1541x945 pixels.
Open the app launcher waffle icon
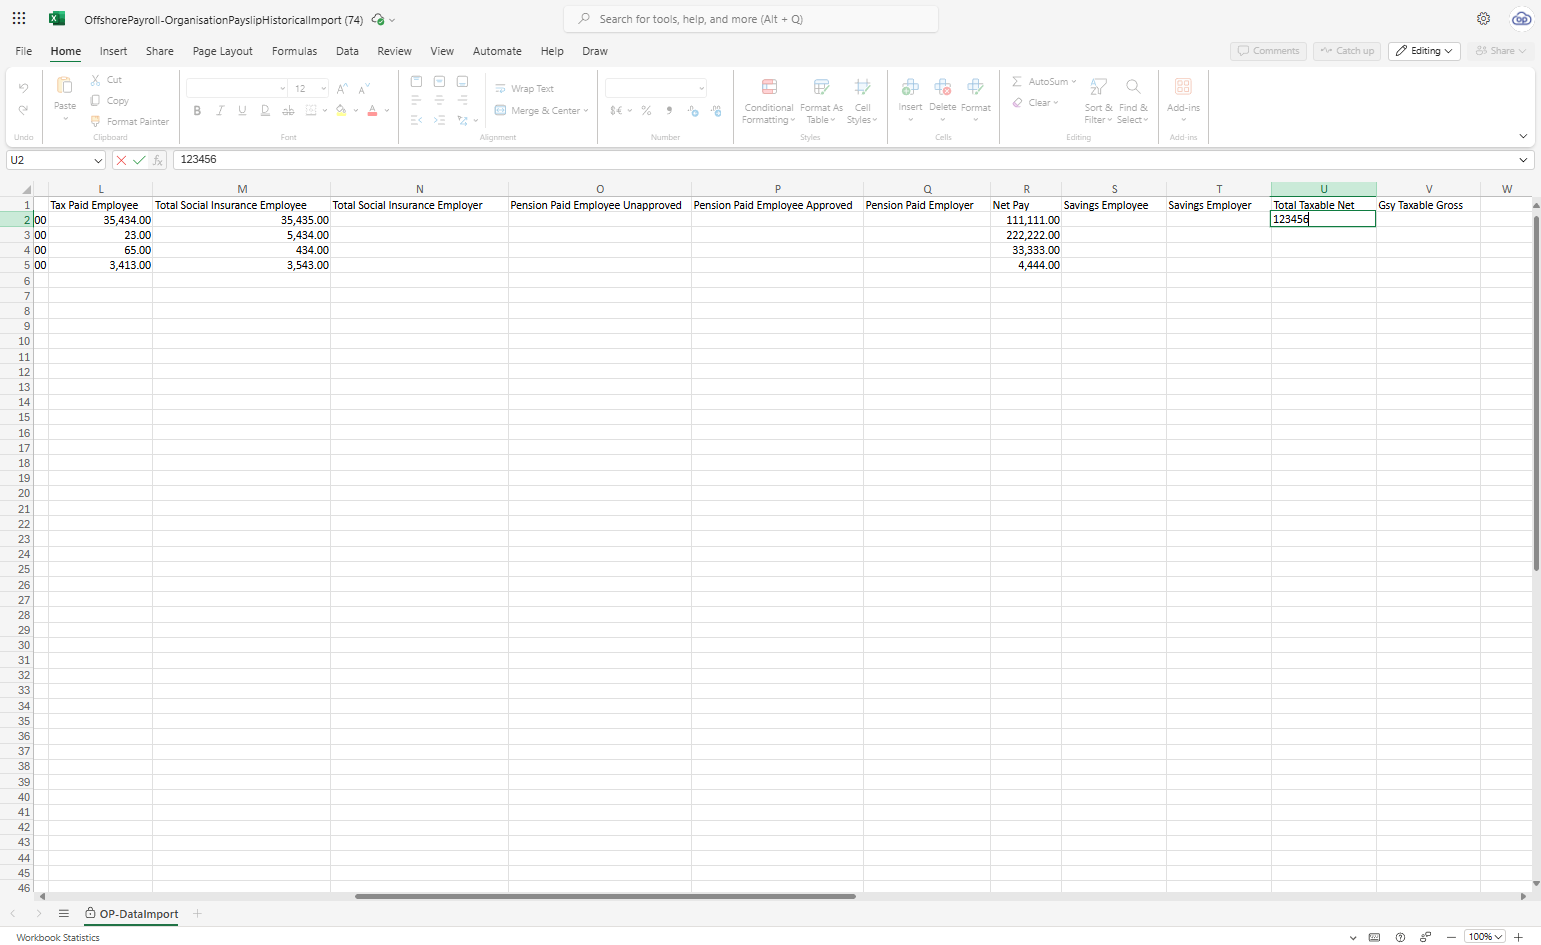[19, 18]
